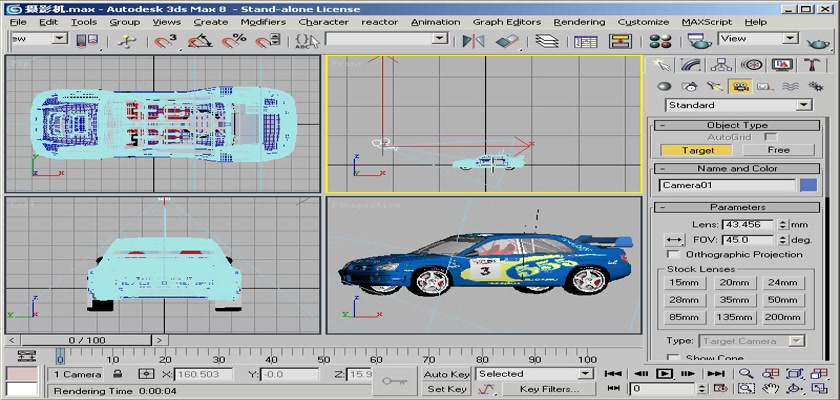The height and width of the screenshot is (400, 840).
Task: Open the Layer Manager icon
Action: [546, 41]
